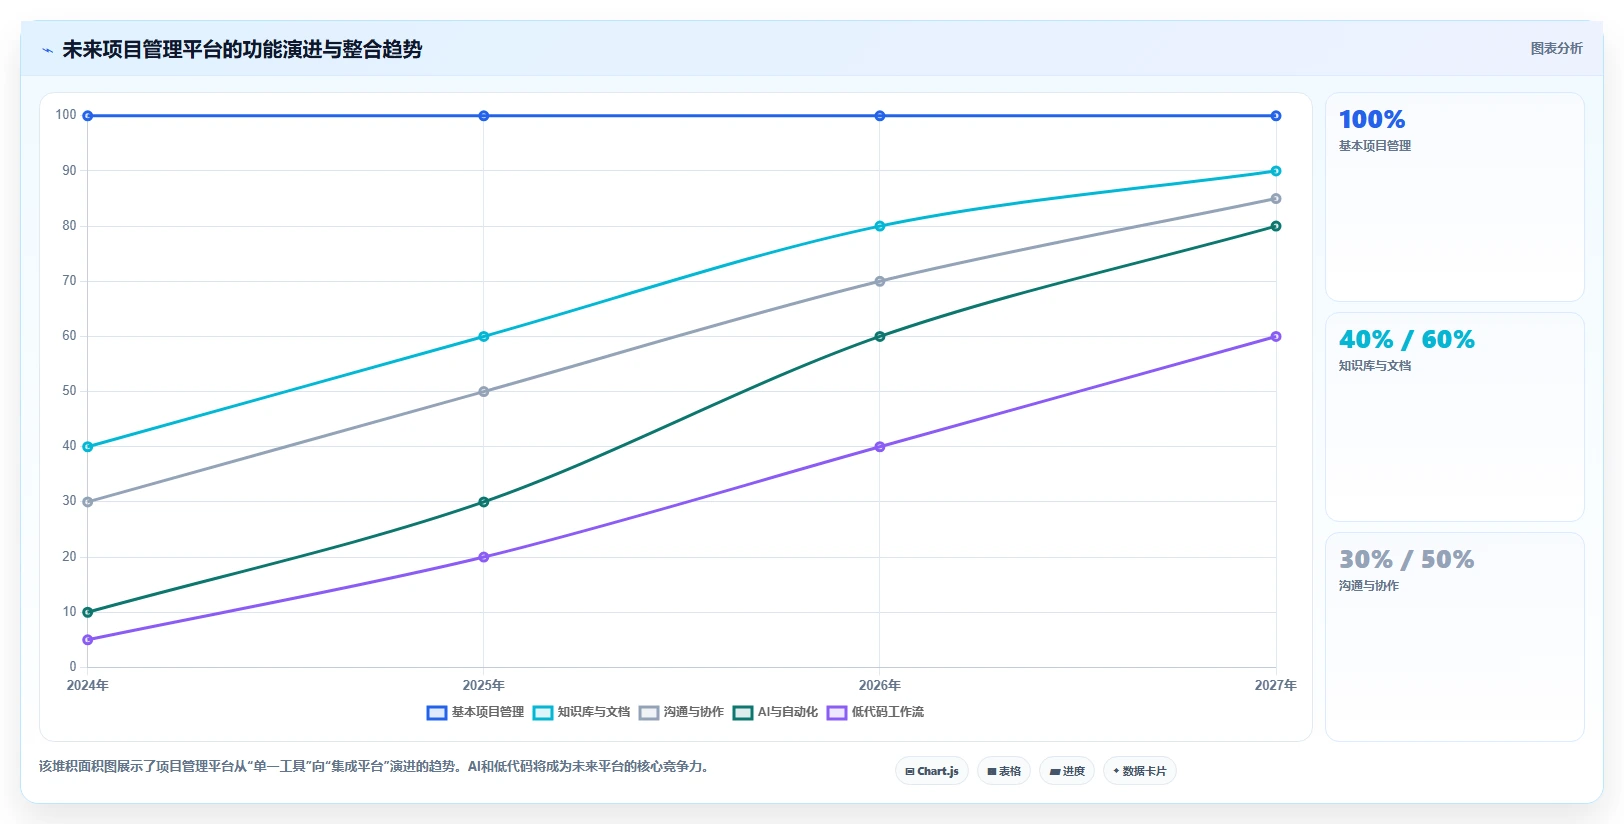Click the 沟通与协作 point at 2024年 (value 30)
1624x824 pixels.
88,502
